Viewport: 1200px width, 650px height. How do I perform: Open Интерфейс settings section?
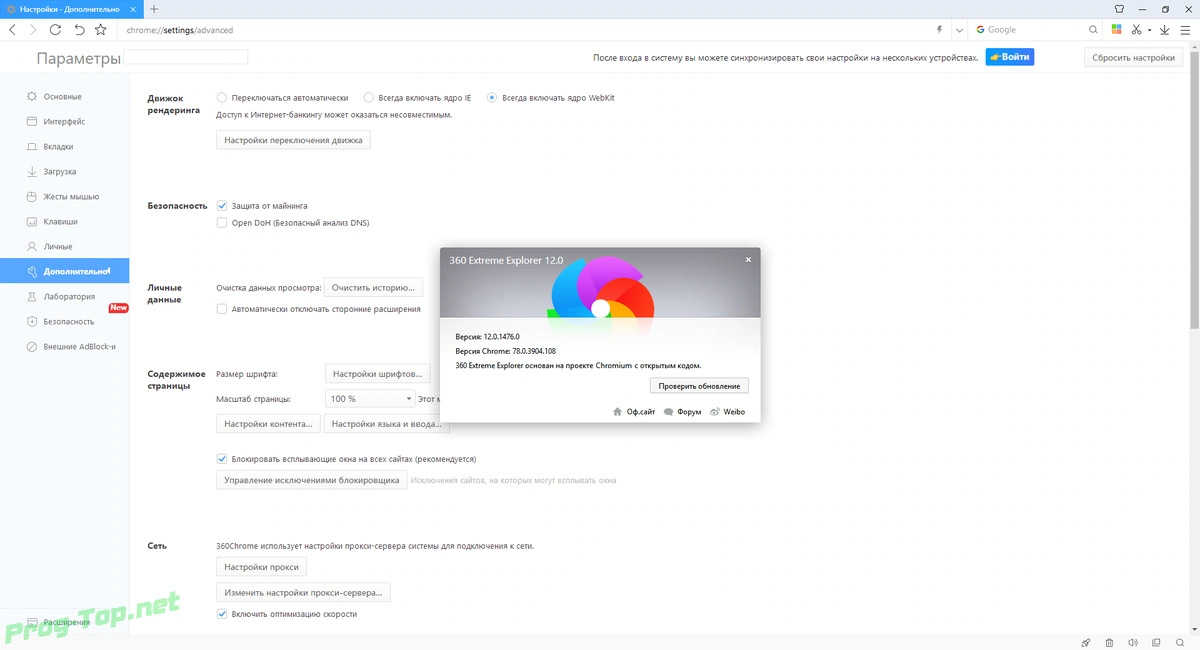64,122
